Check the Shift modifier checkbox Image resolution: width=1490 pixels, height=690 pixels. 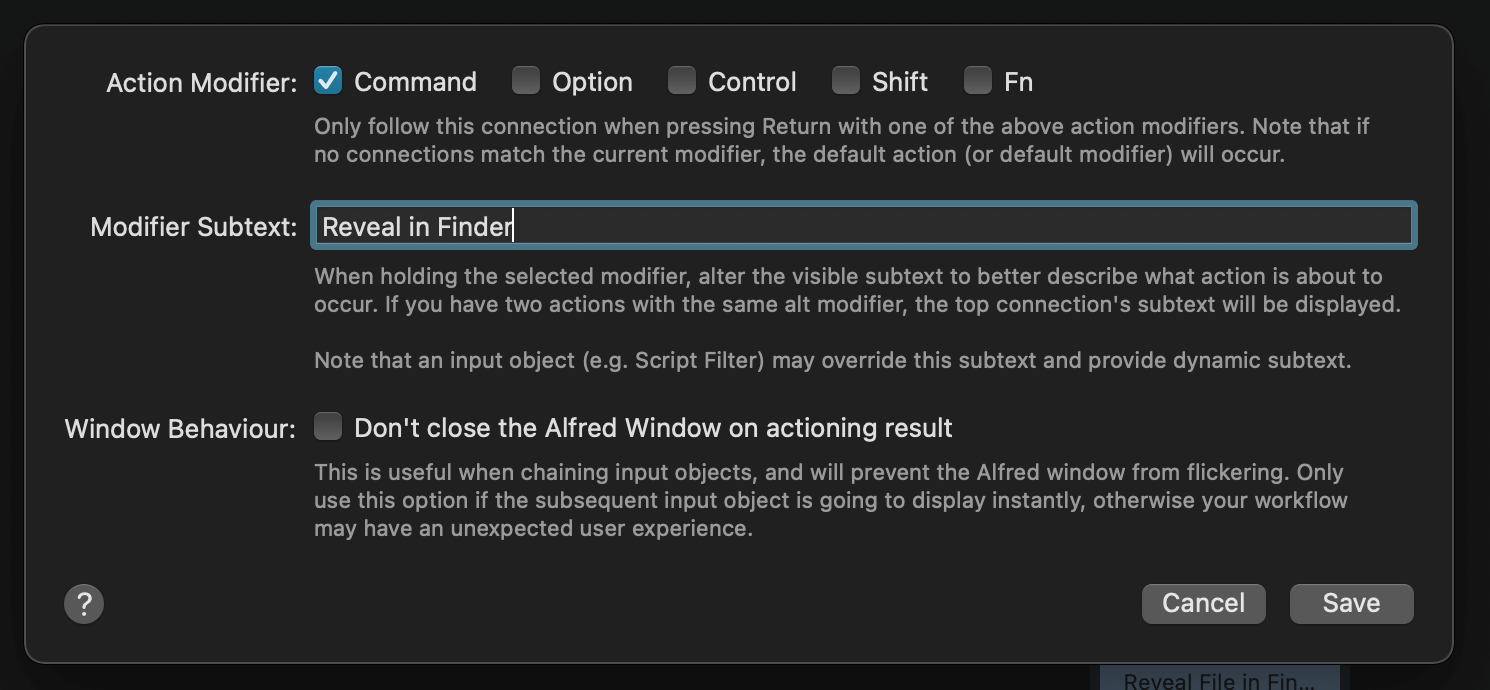[x=846, y=80]
